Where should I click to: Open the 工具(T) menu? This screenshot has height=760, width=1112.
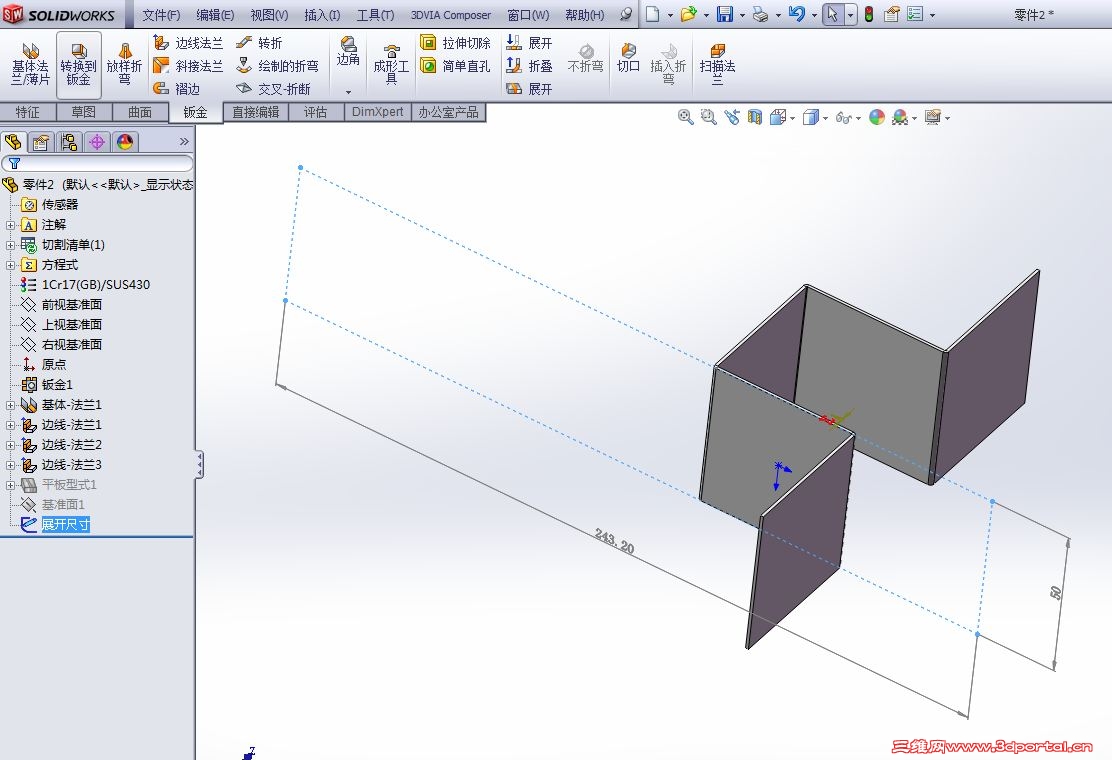pyautogui.click(x=375, y=15)
